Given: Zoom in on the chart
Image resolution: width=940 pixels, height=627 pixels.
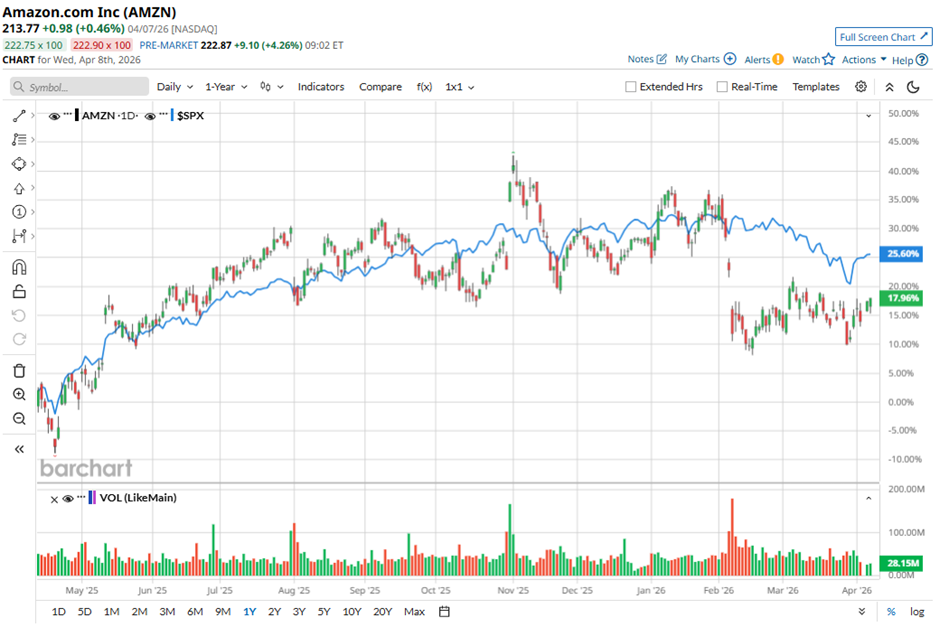Looking at the screenshot, I should coord(19,395).
